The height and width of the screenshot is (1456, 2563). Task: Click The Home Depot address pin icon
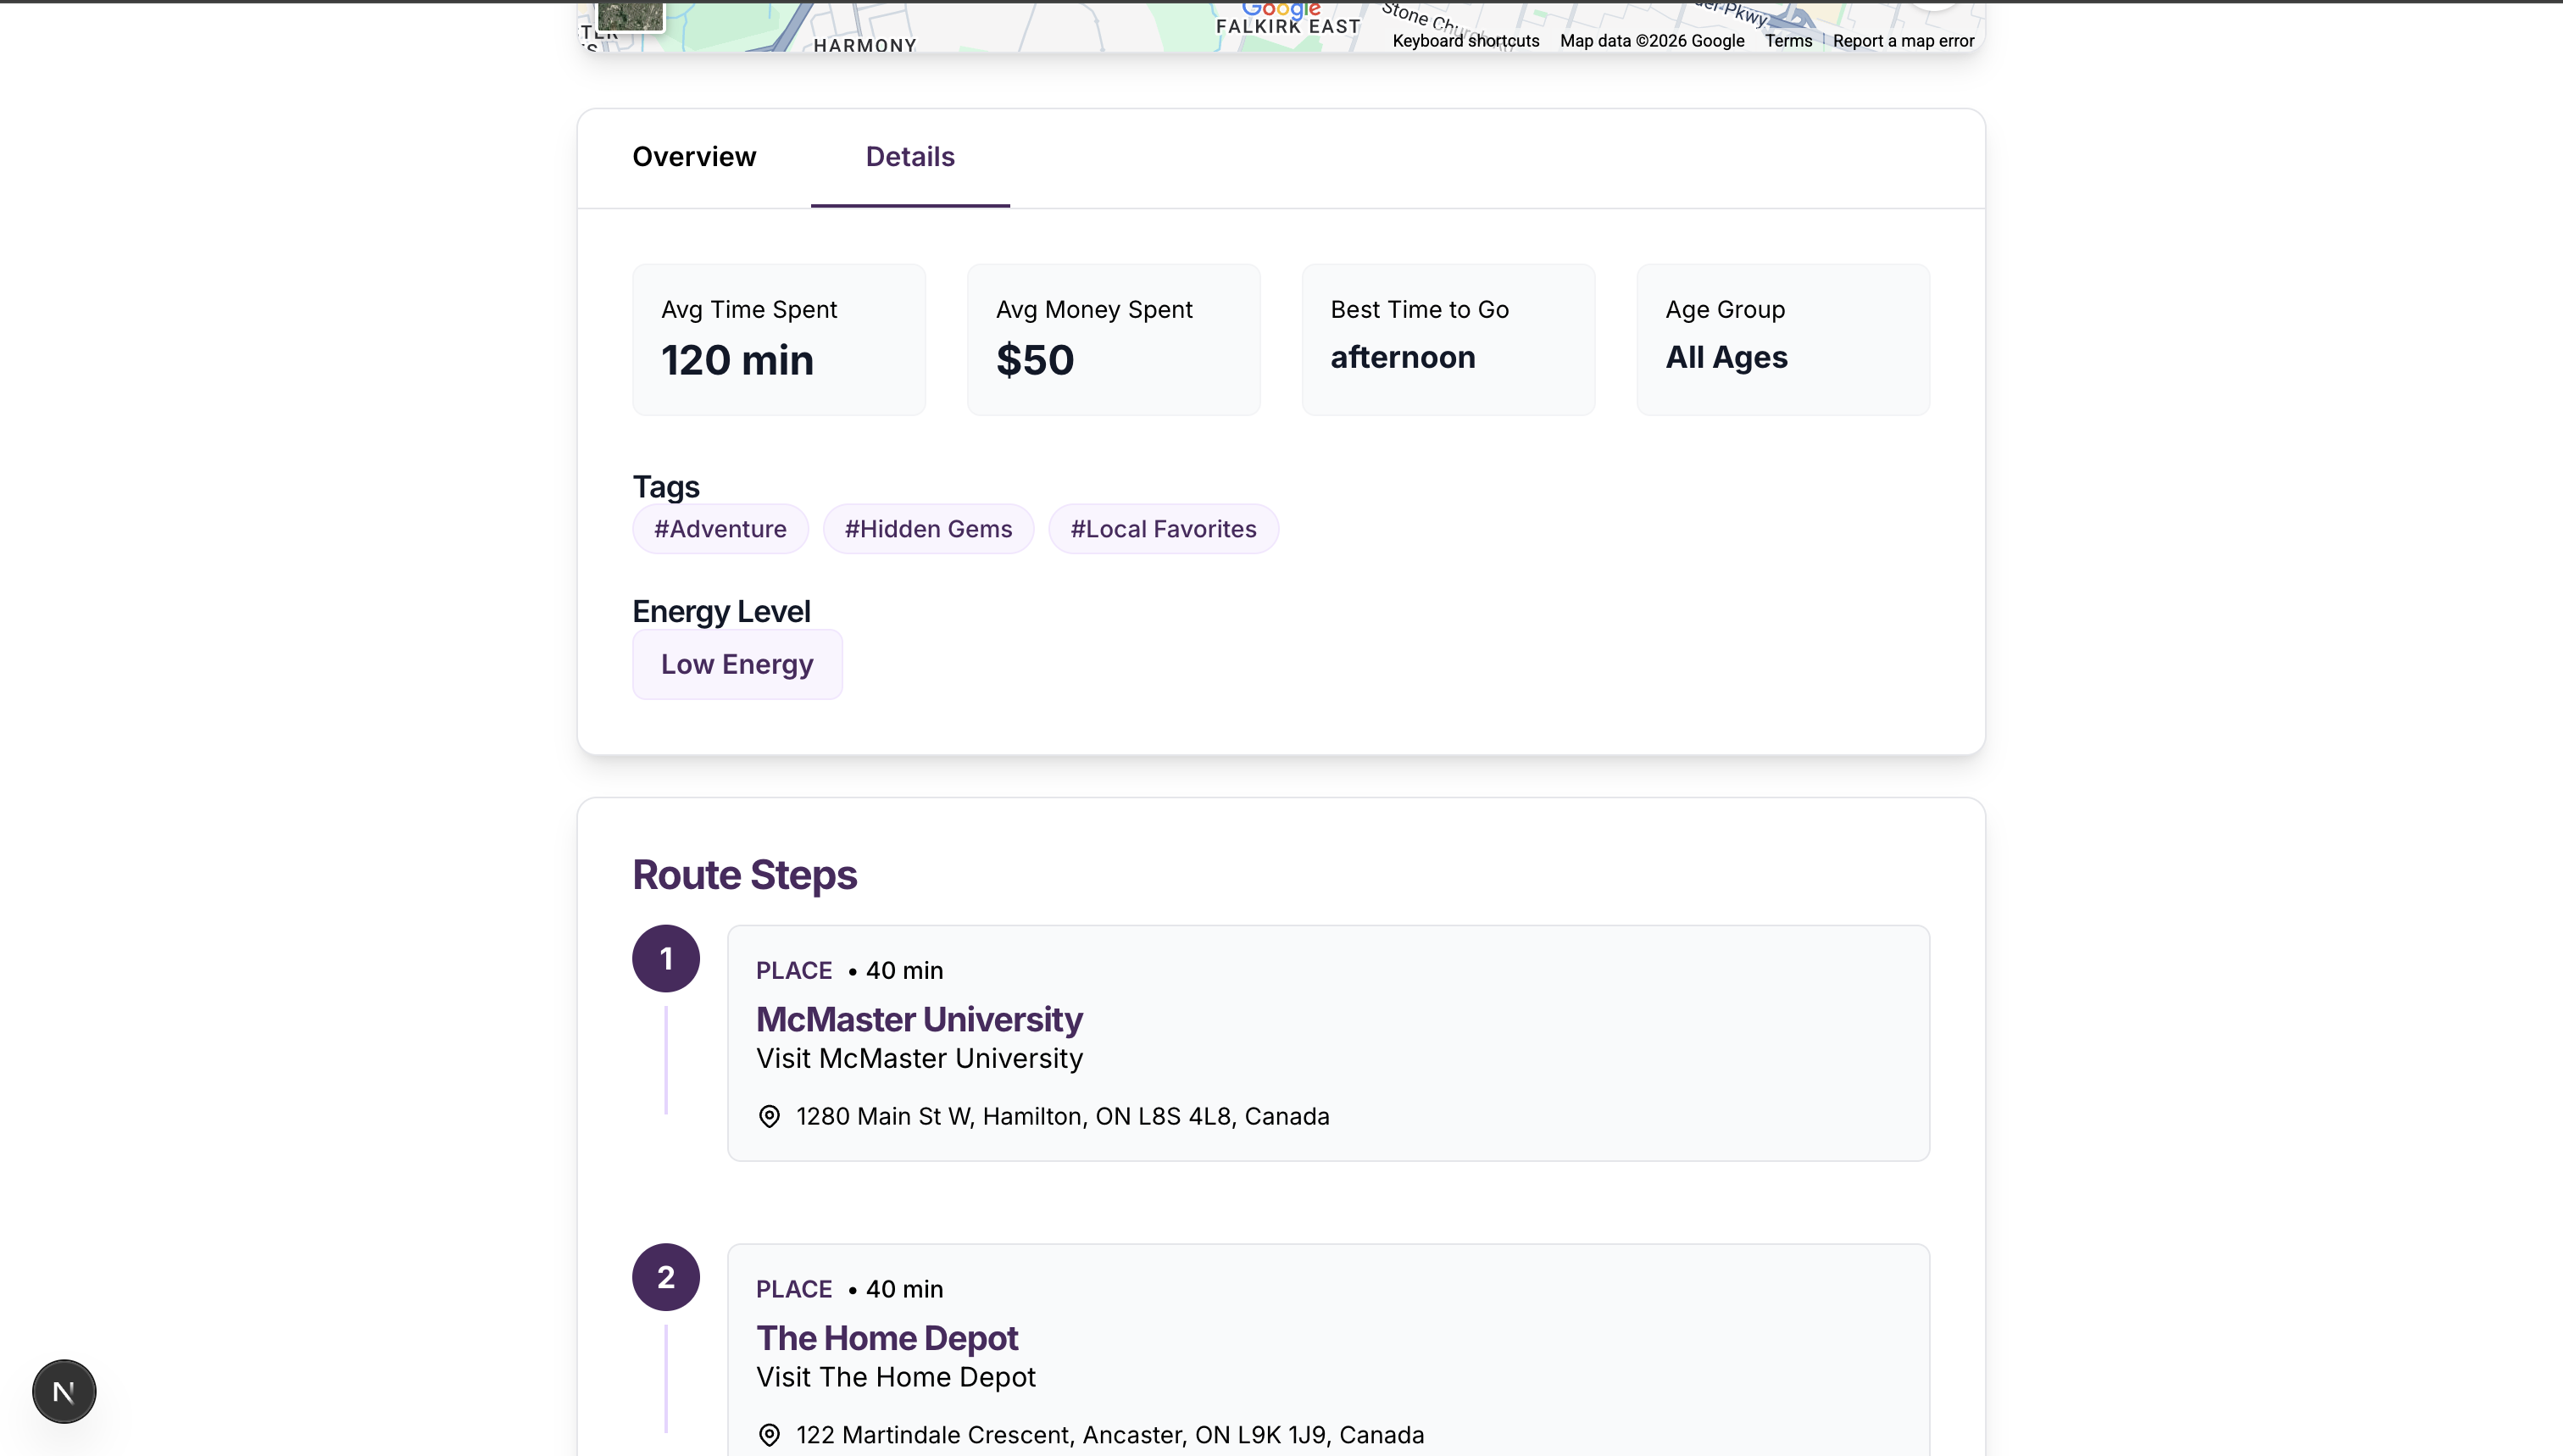coord(769,1435)
